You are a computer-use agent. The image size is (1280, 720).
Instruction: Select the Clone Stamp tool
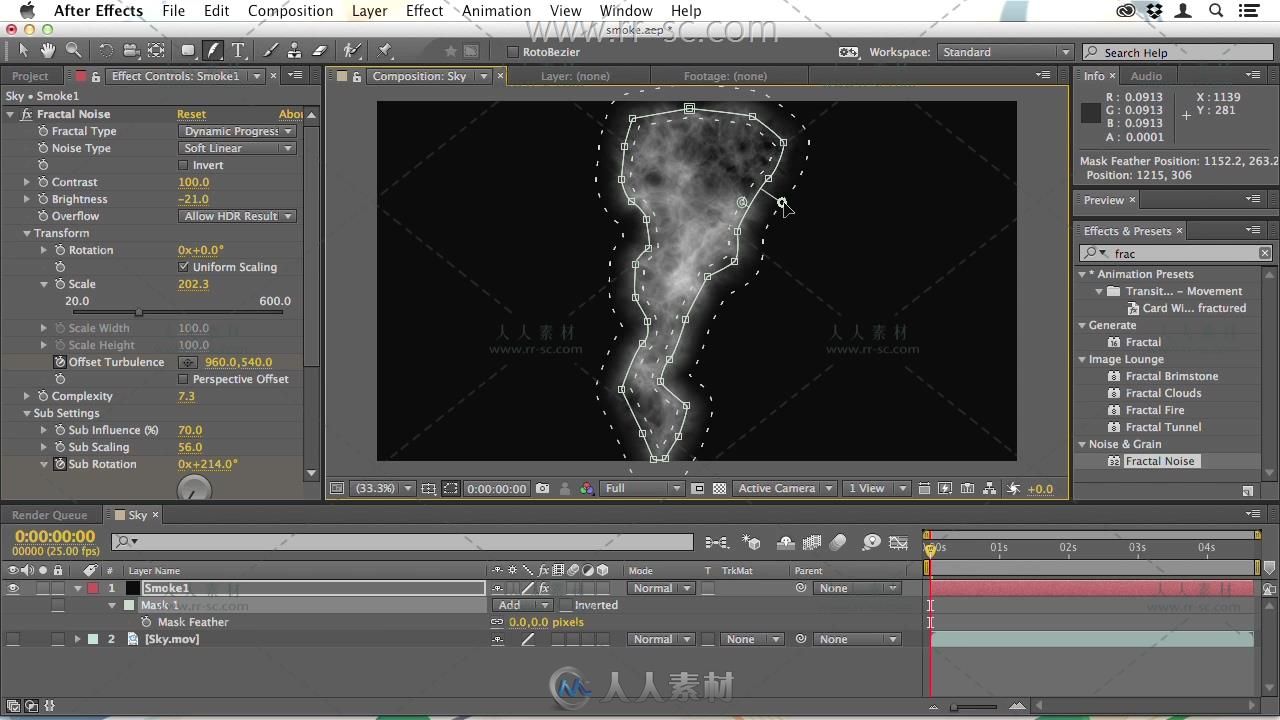click(x=294, y=50)
